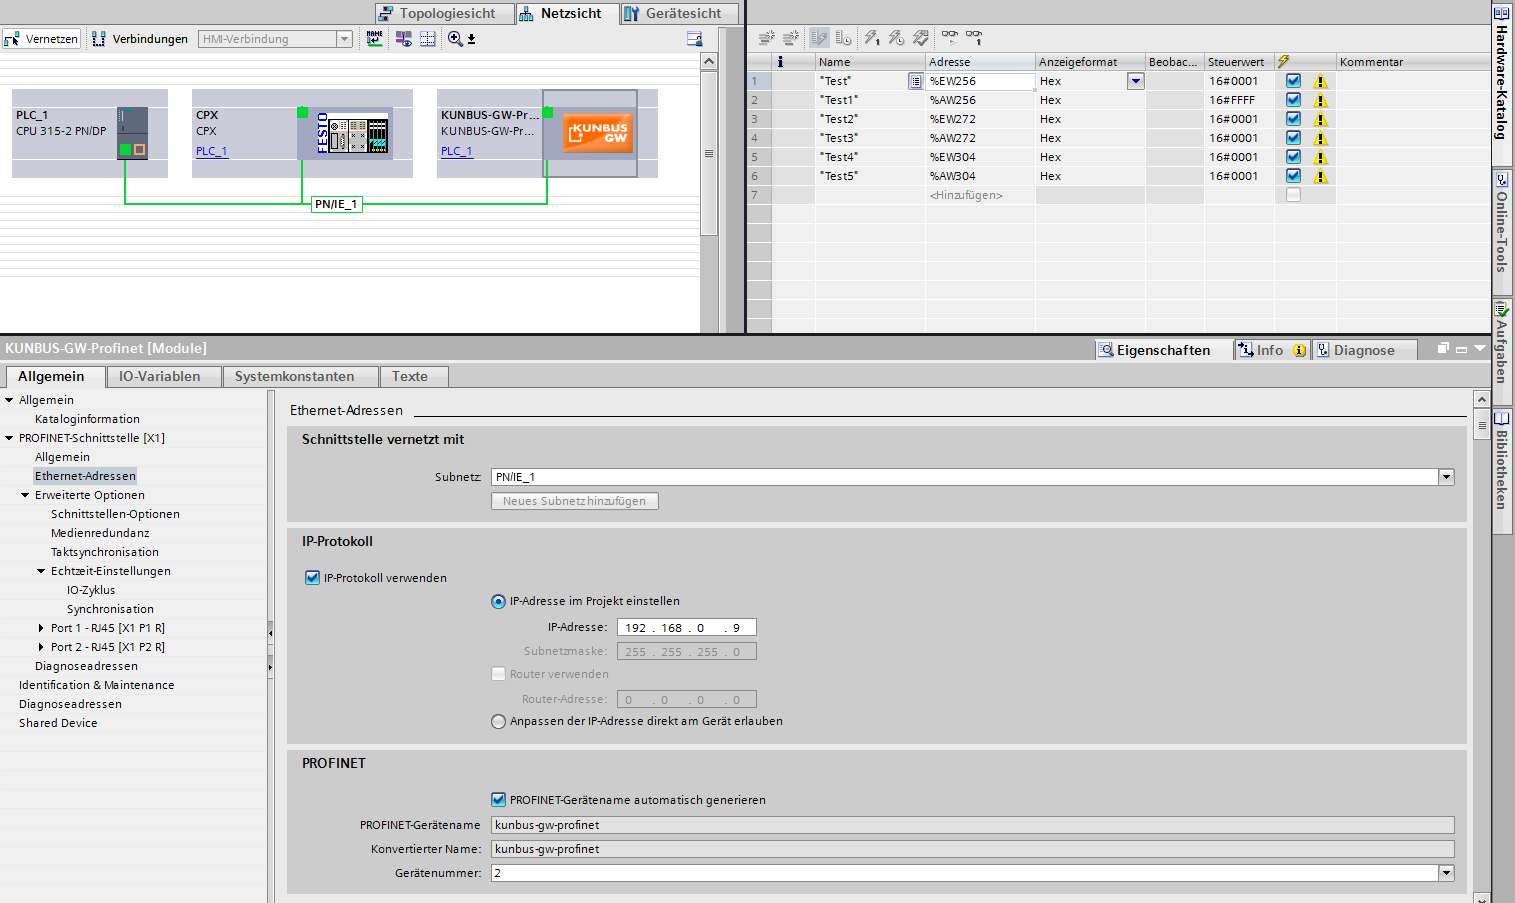The image size is (1515, 903).
Task: Click the KUNBUS GW device image
Action: click(598, 133)
